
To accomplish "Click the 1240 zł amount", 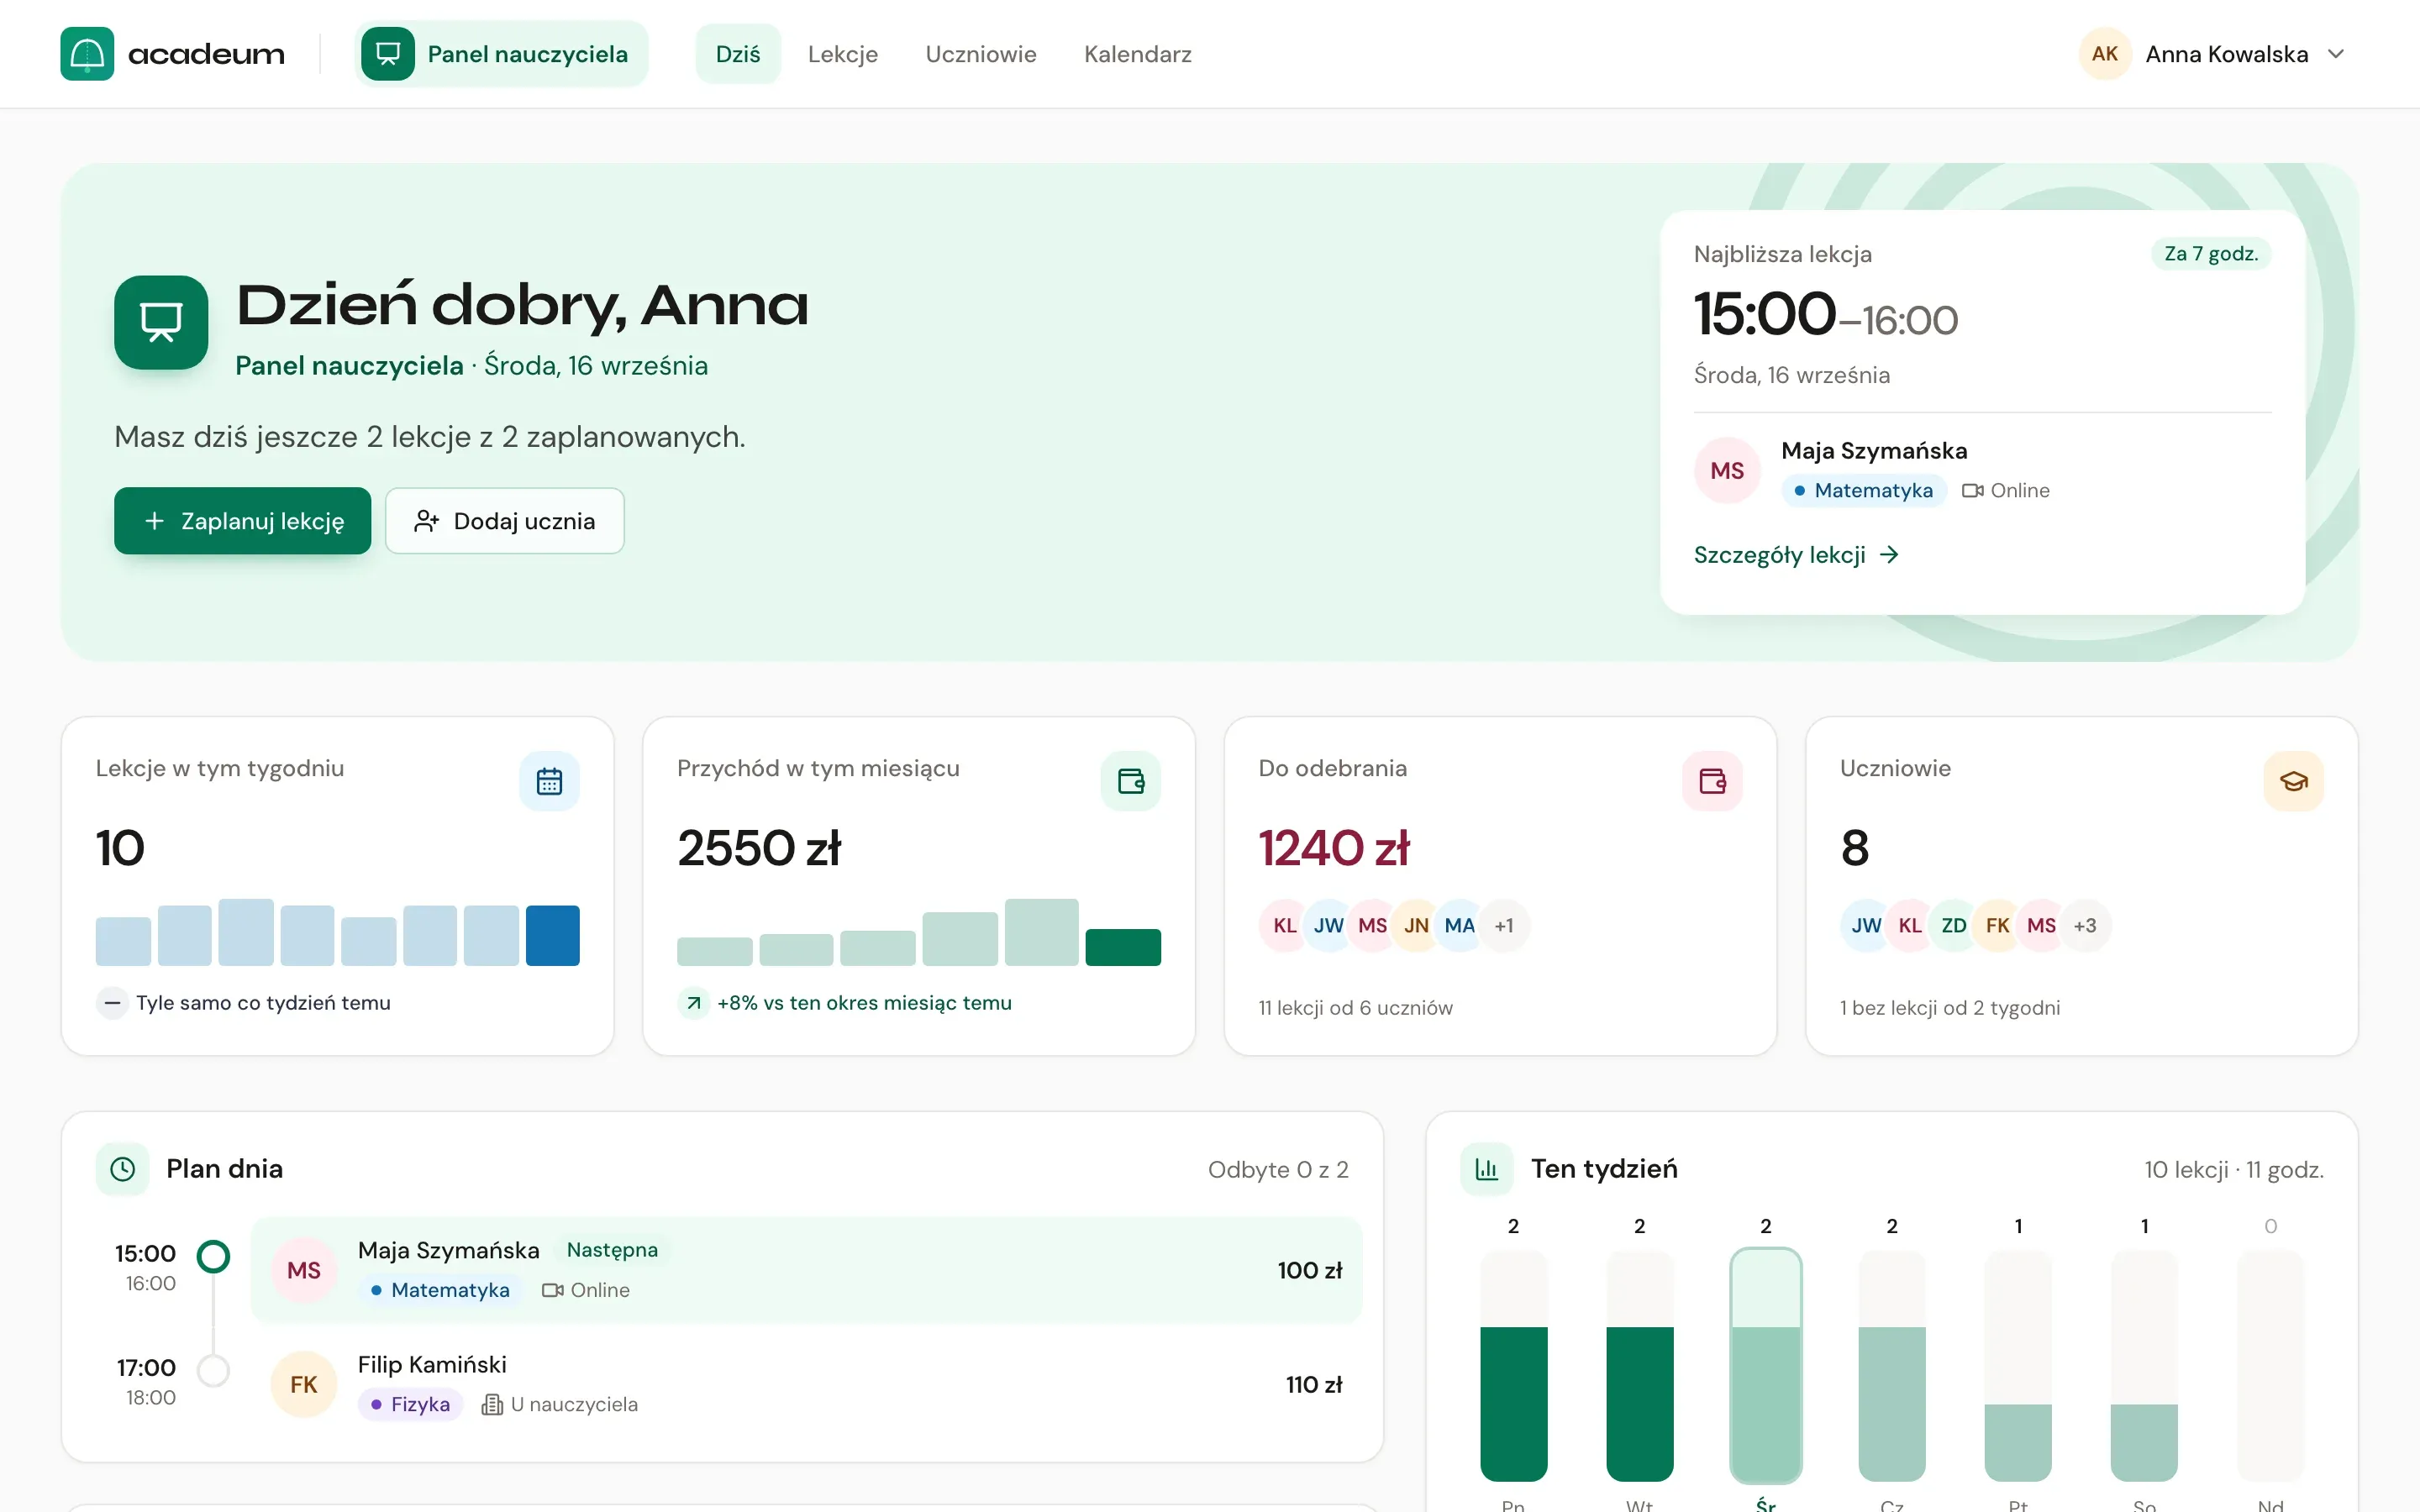I will point(1334,848).
